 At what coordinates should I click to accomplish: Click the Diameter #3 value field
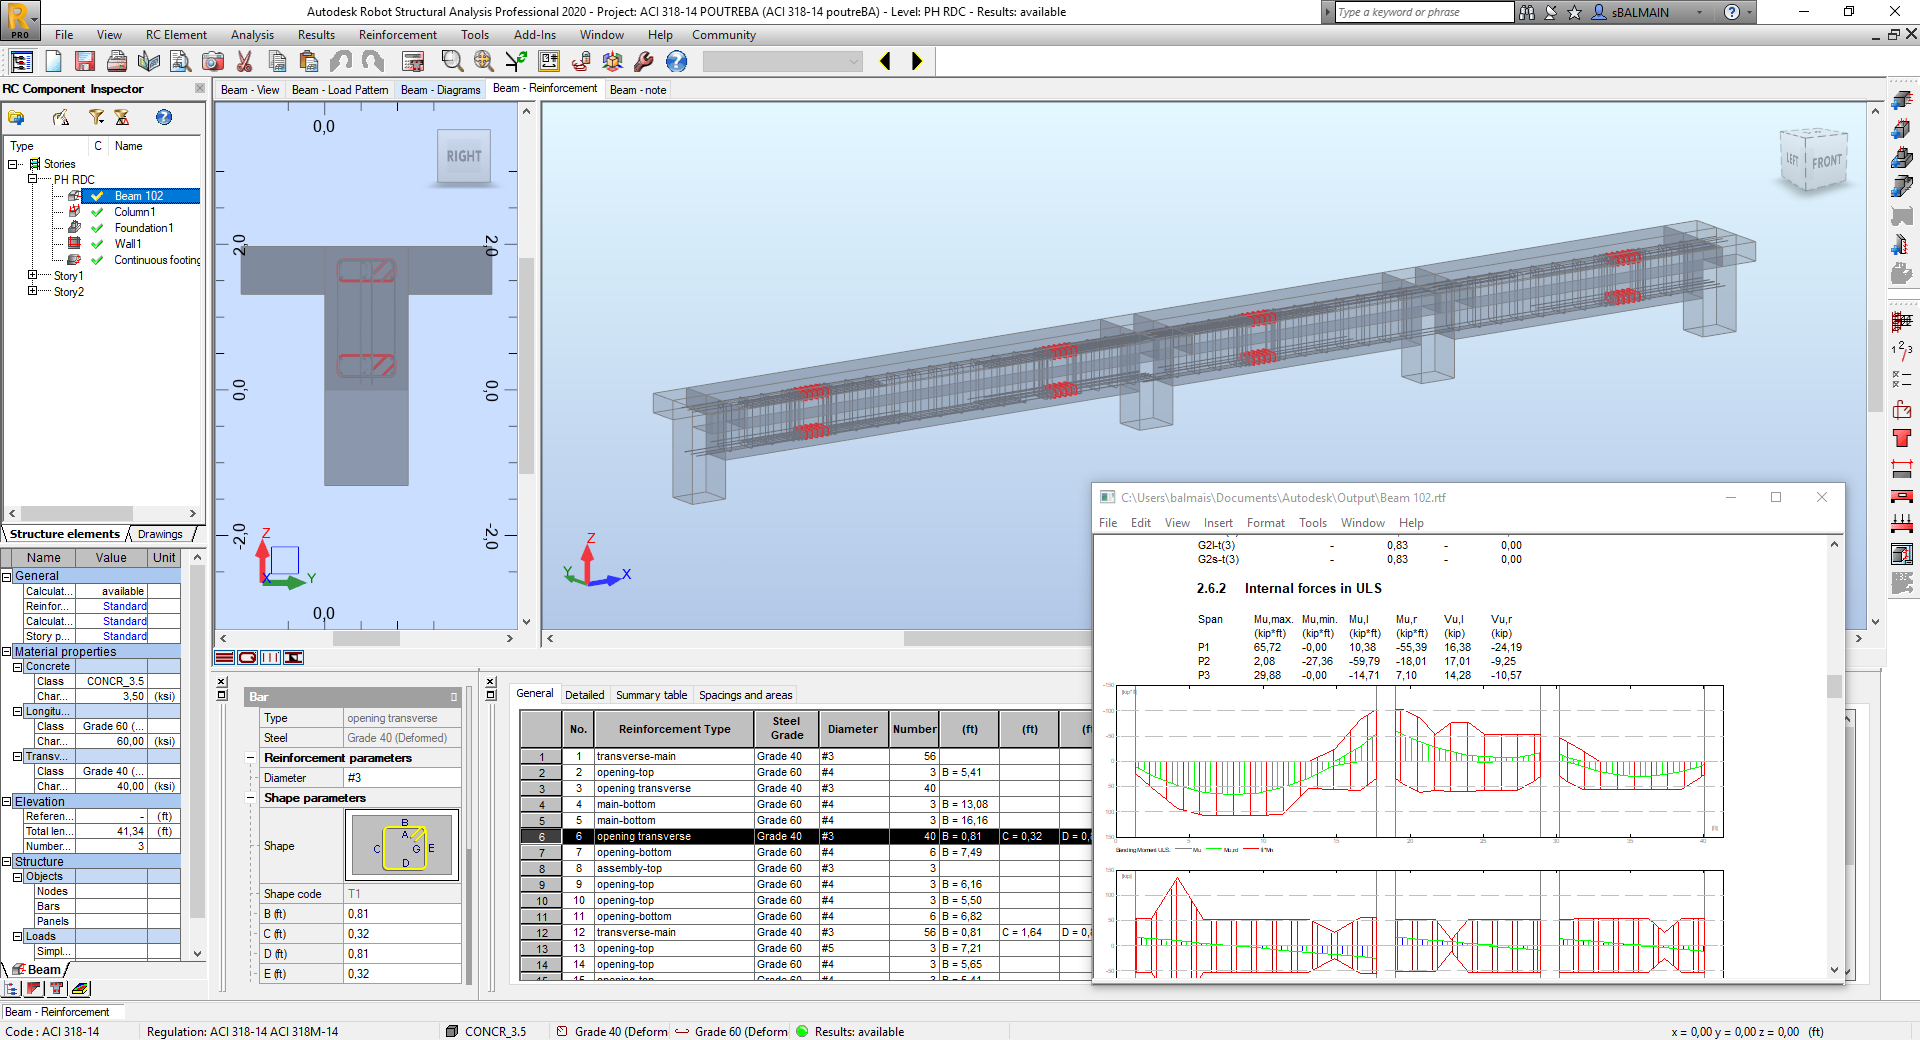401,778
